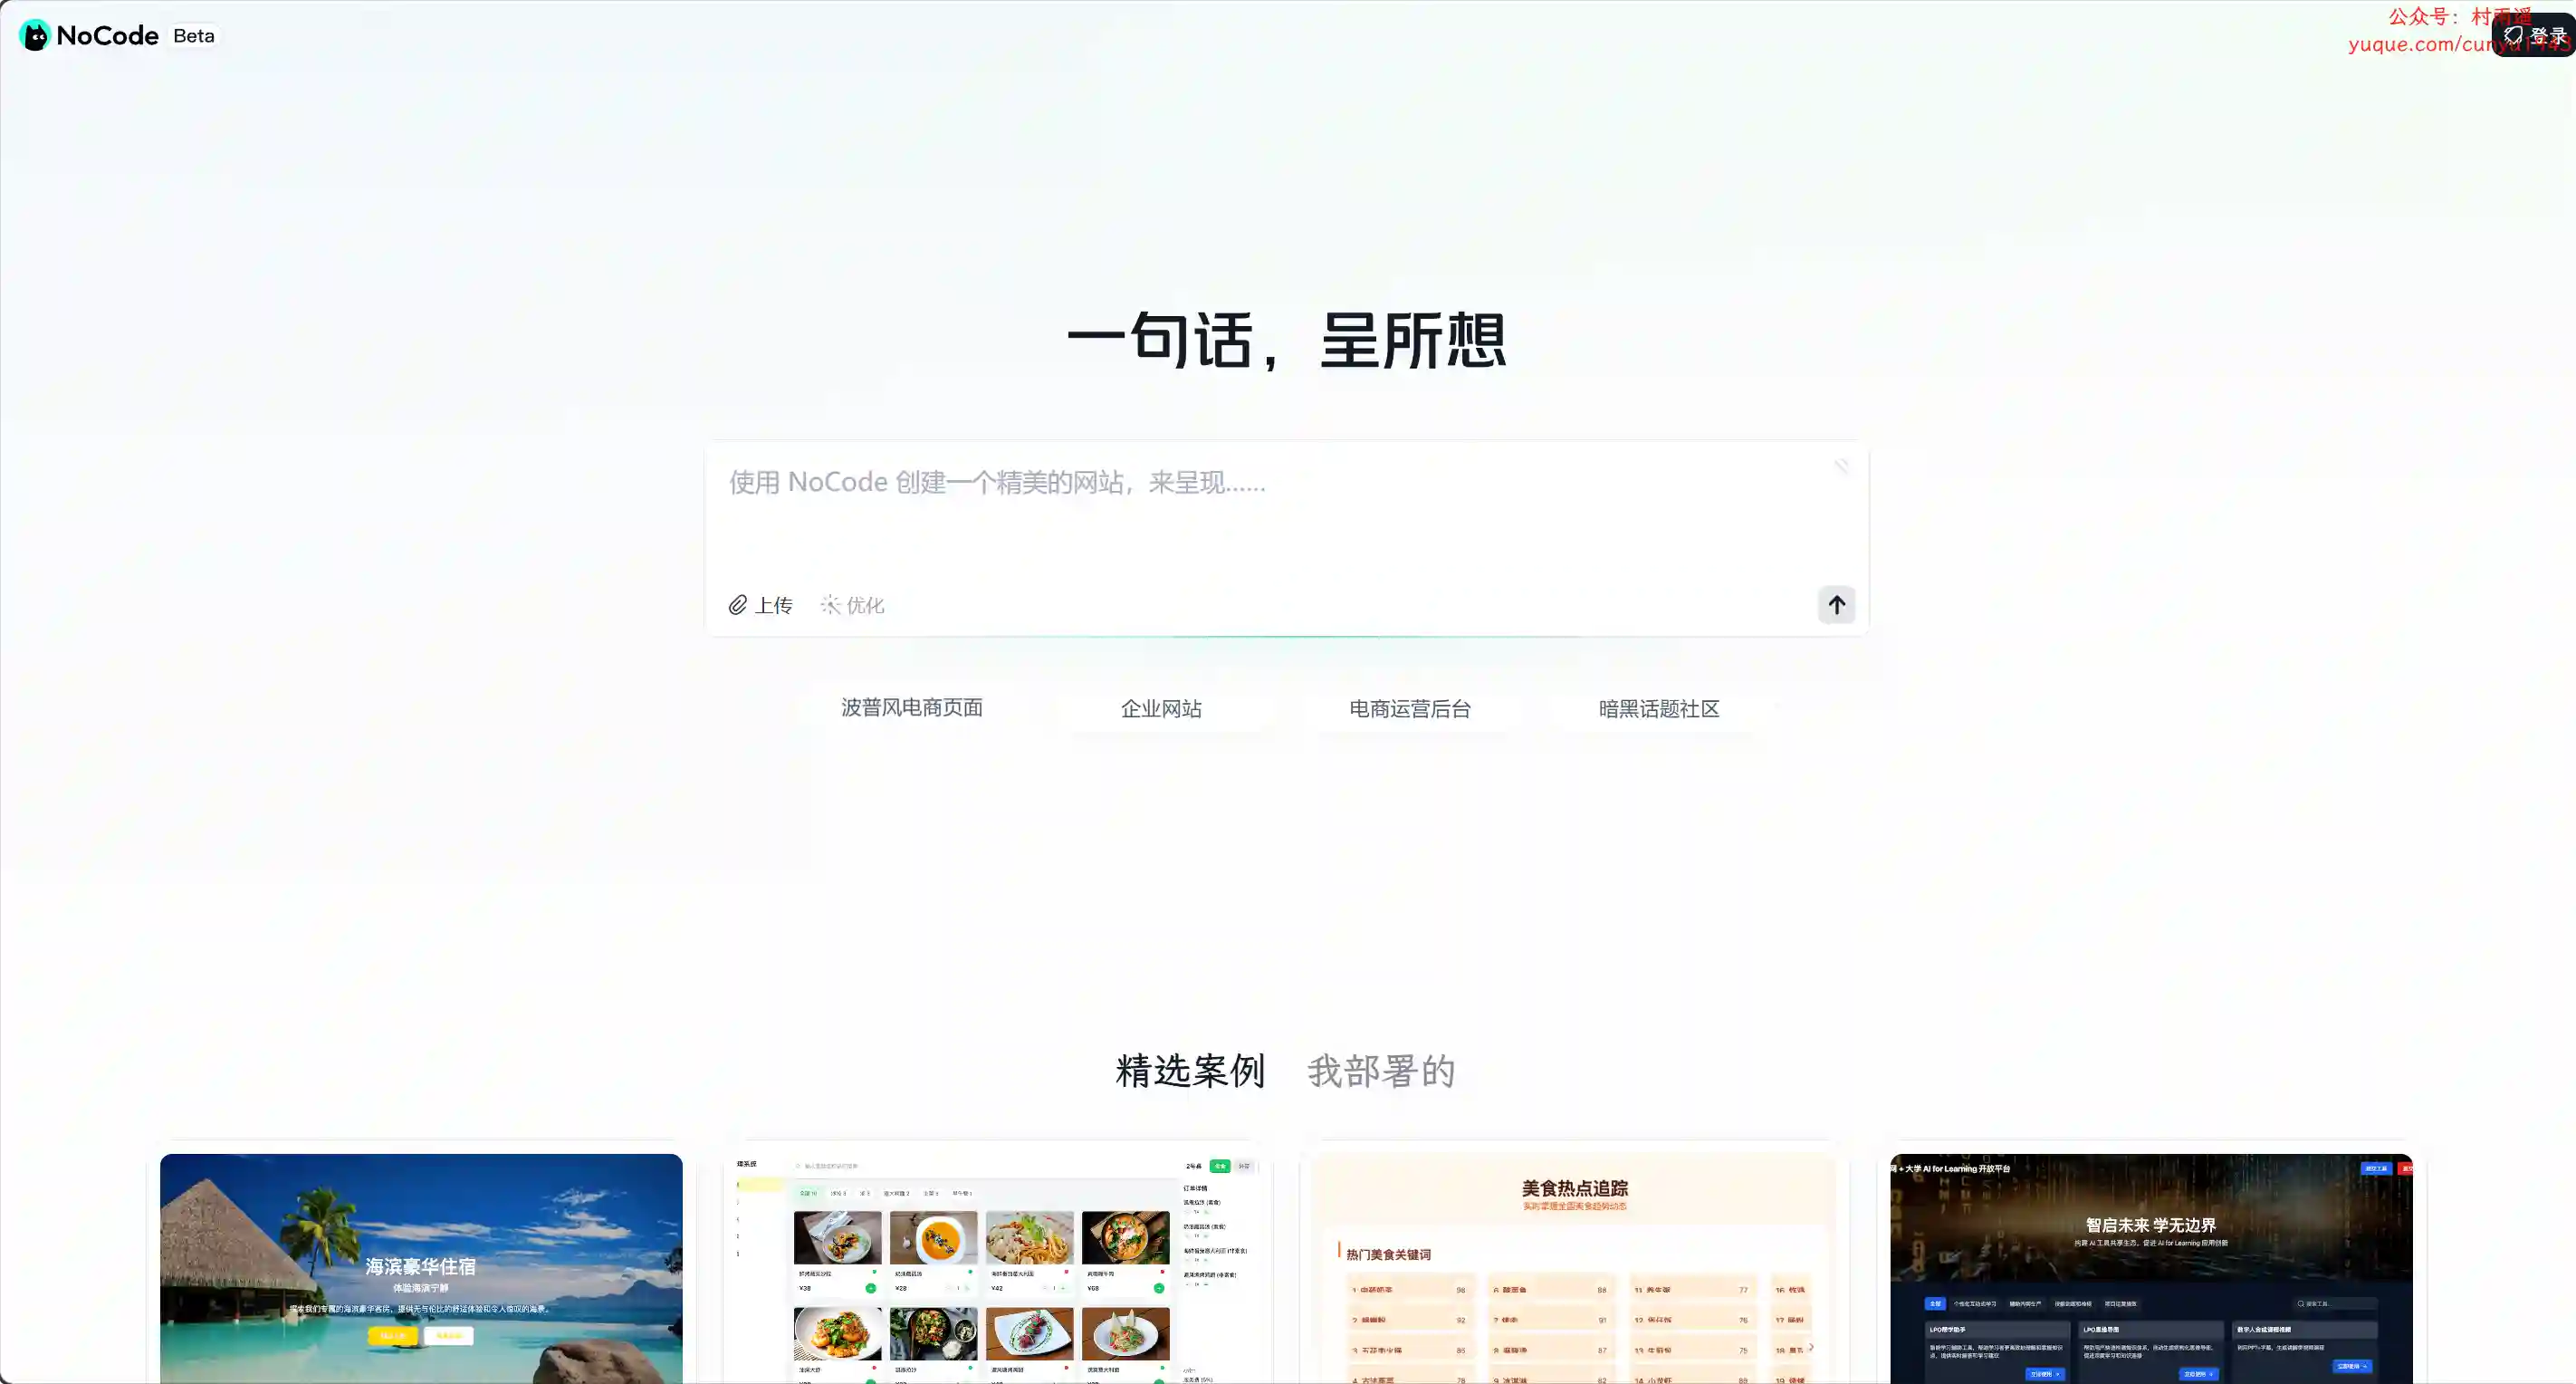Choose the 暗黑话题社区 suggestion chip

pyautogui.click(x=1659, y=709)
